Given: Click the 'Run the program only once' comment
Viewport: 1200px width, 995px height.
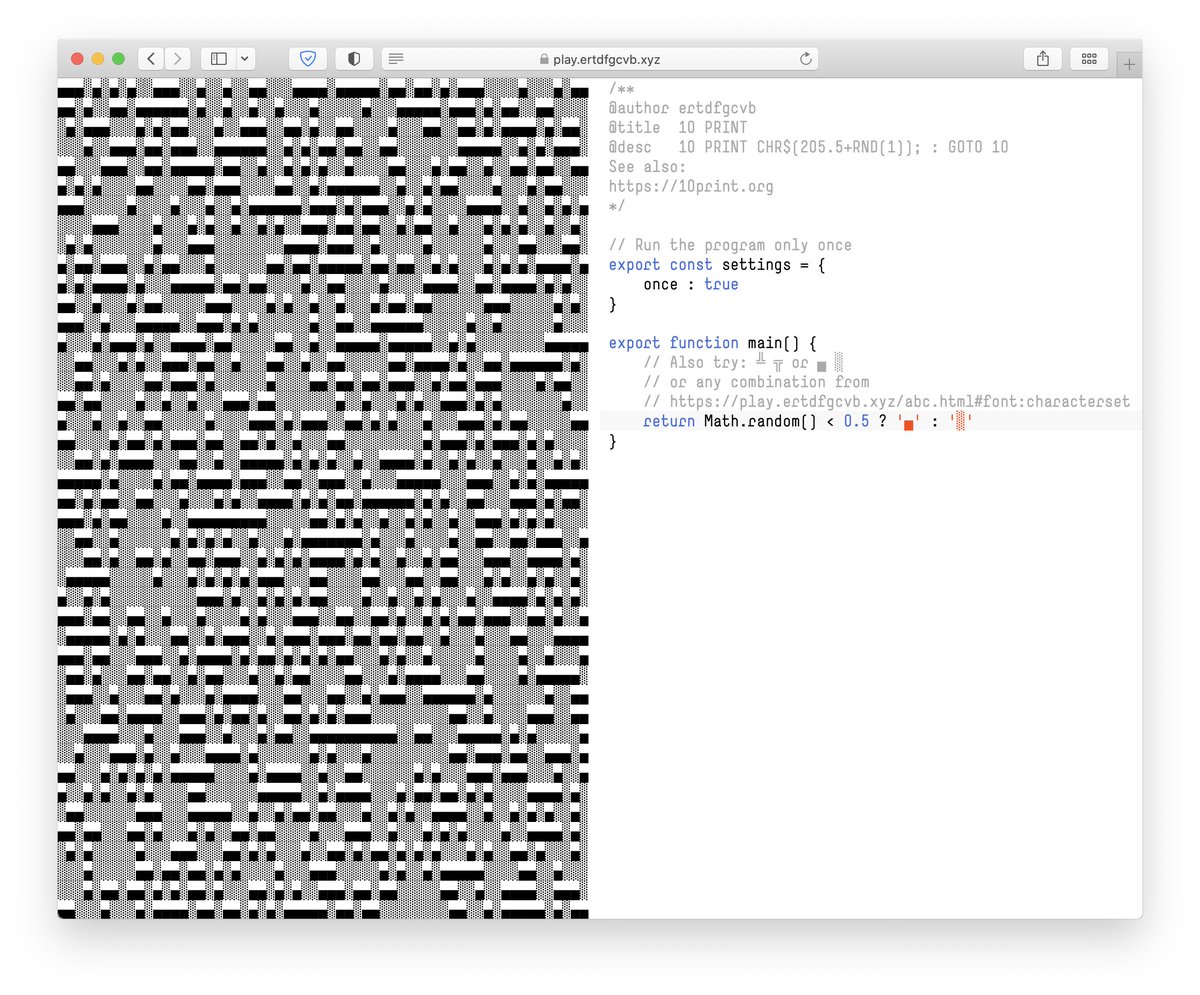Looking at the screenshot, I should click(x=730, y=245).
